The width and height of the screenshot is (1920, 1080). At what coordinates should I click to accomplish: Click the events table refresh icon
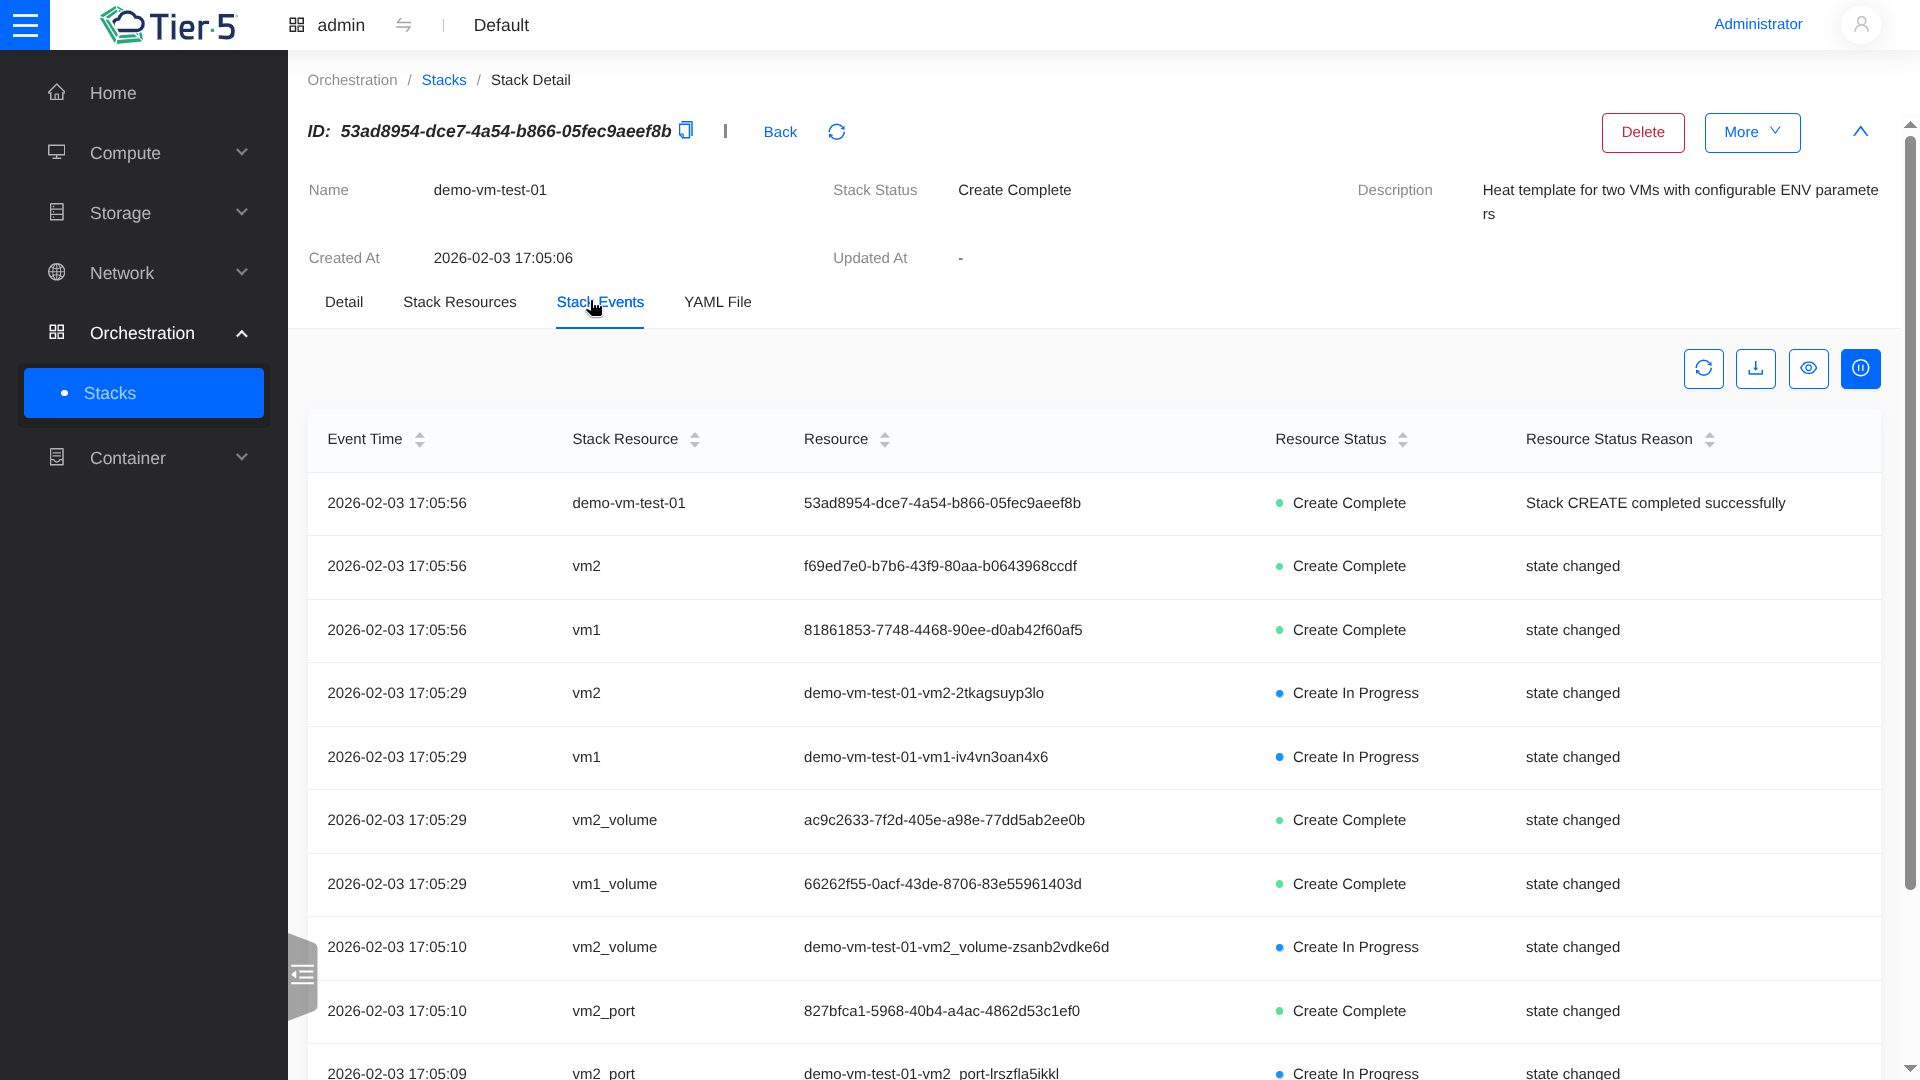click(1703, 369)
